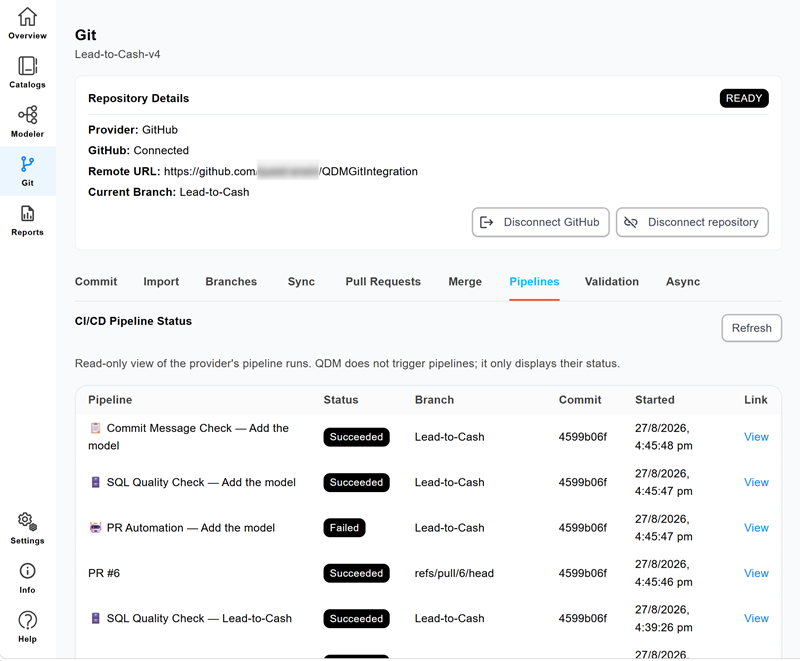
Task: Click the Failed status badge
Action: pos(344,527)
